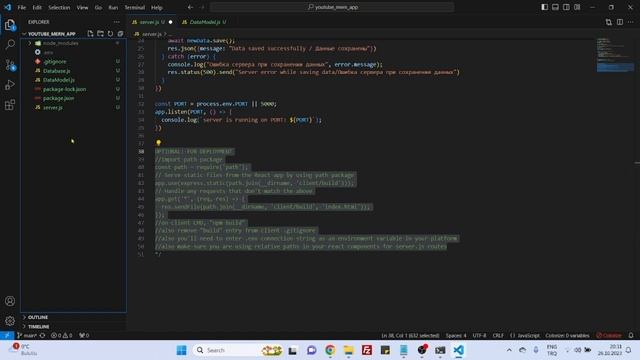The image size is (640, 360).
Task: Open the Run menu
Action: tap(113, 7)
